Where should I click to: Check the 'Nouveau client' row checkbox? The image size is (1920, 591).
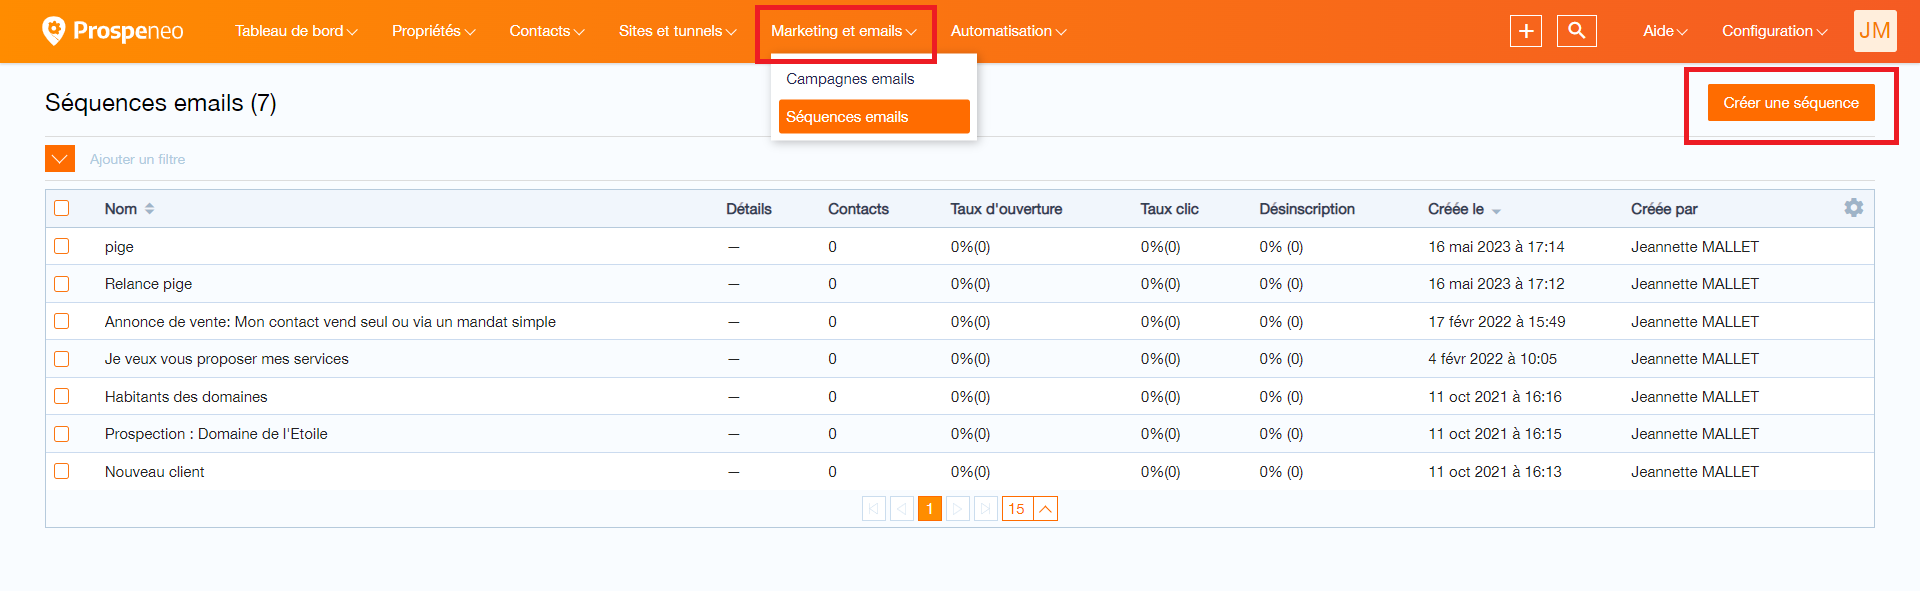62,471
